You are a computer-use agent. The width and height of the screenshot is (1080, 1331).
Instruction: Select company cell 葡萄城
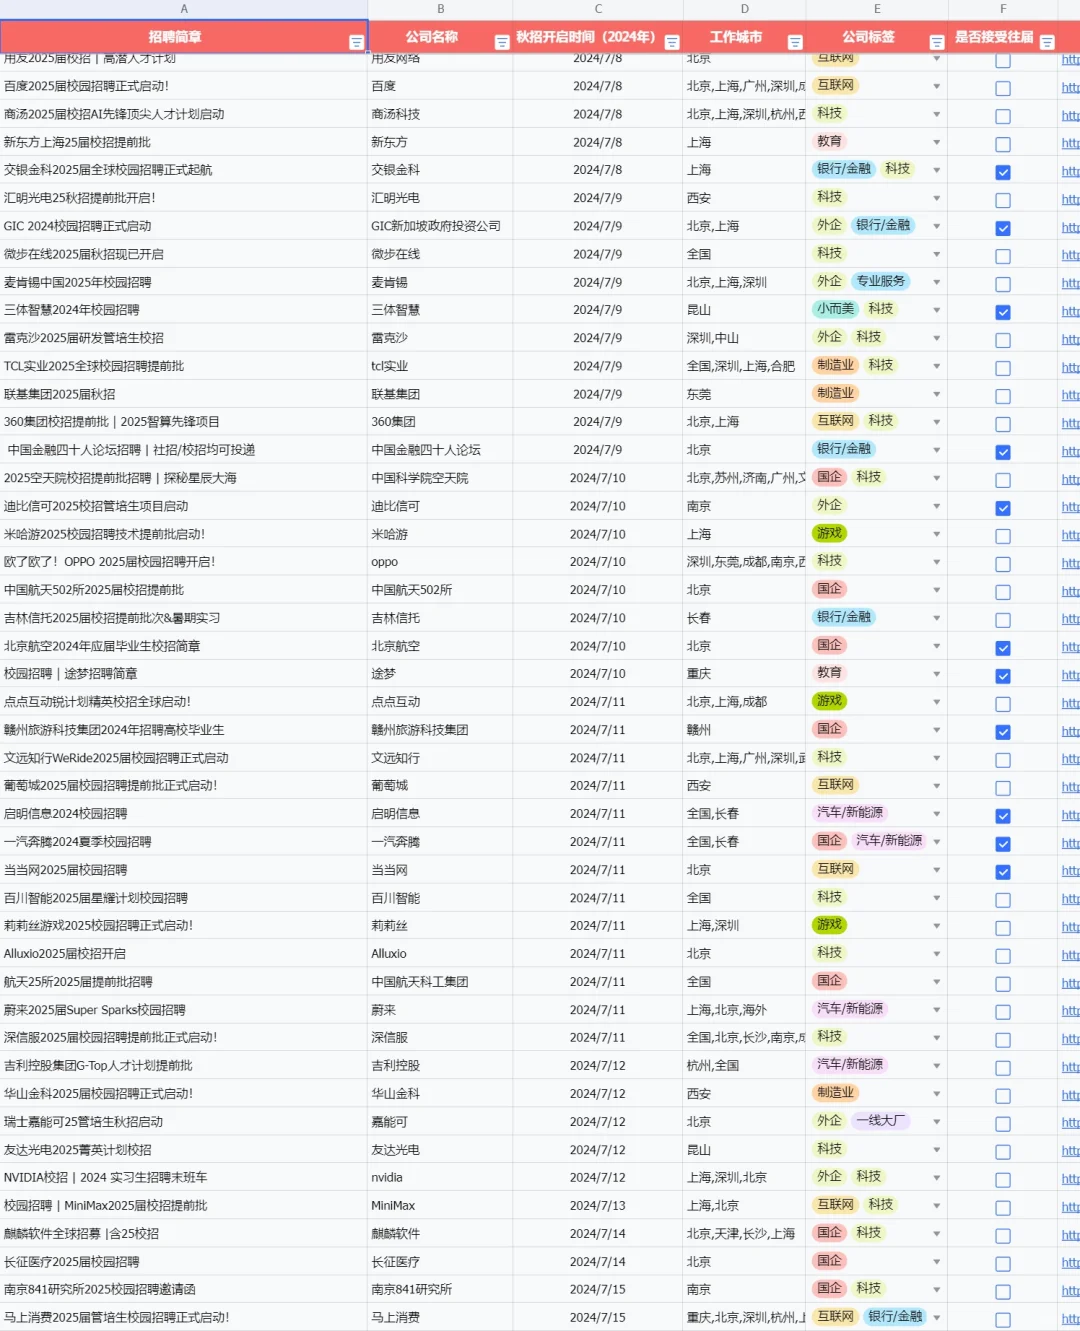pos(440,786)
